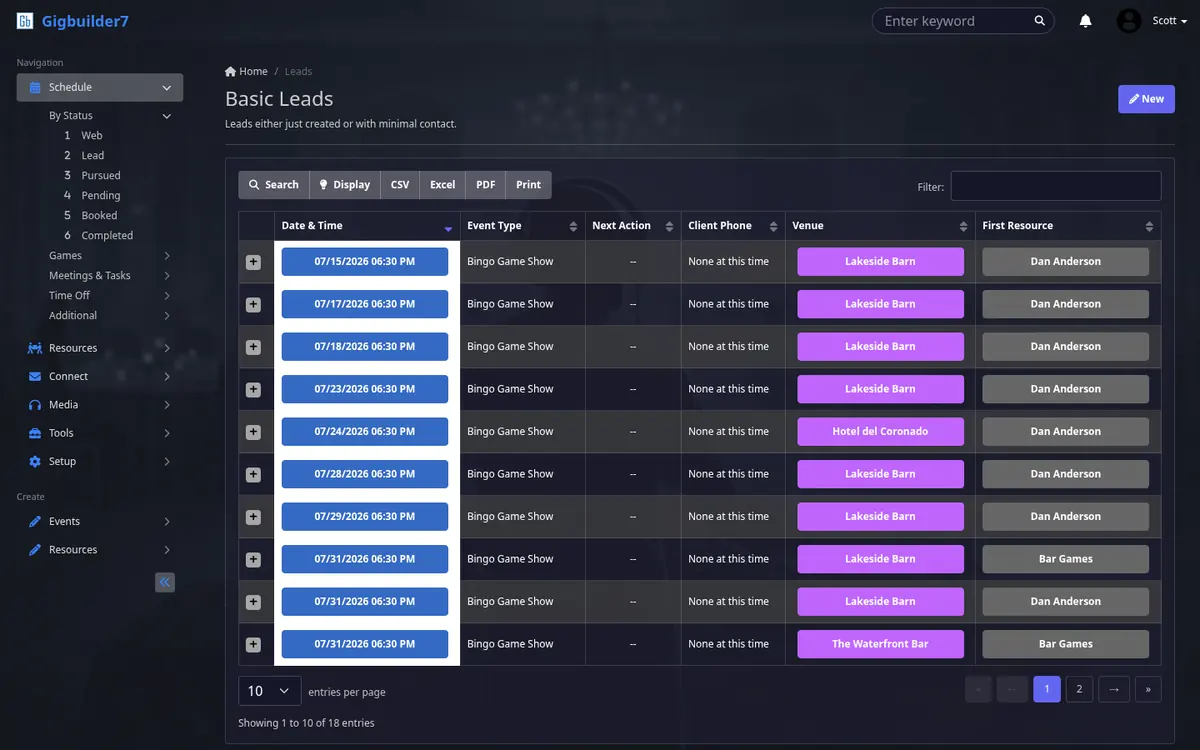Click Bar Games resource in The Waterfront Bar row
1200x750 pixels.
click(x=1065, y=644)
